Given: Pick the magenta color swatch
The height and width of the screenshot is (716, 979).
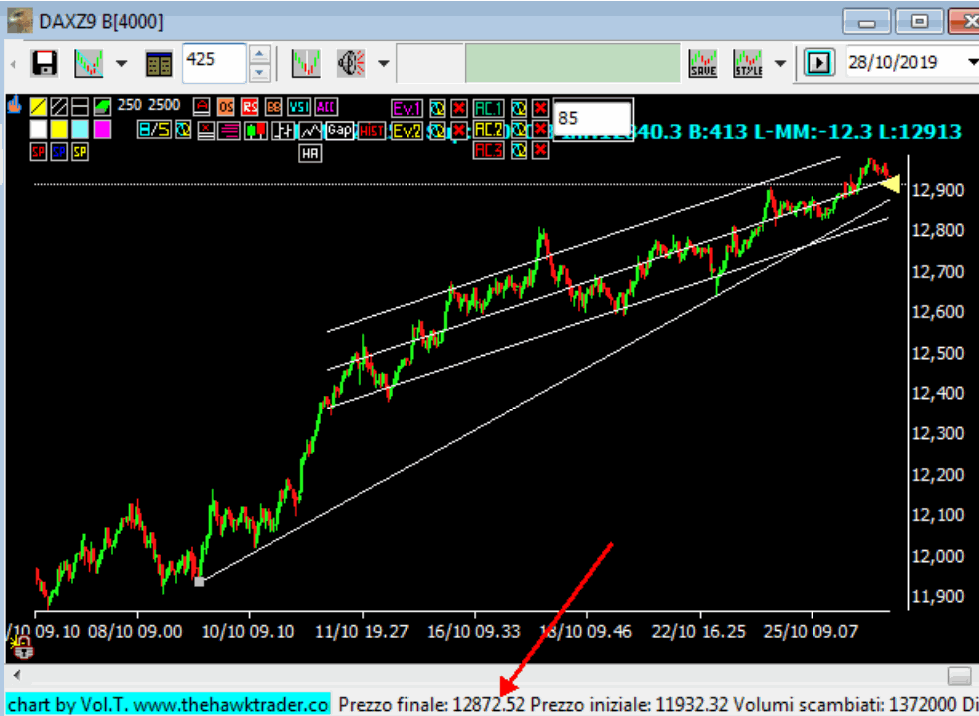Looking at the screenshot, I should point(102,129).
